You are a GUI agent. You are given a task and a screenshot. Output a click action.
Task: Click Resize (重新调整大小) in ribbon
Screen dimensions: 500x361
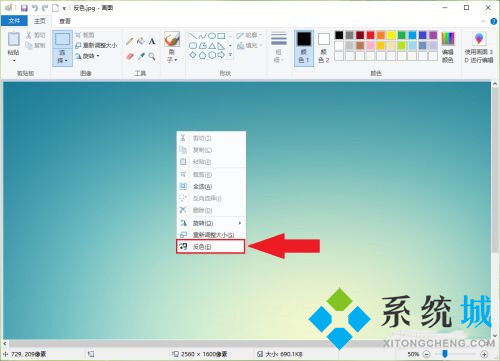point(96,45)
